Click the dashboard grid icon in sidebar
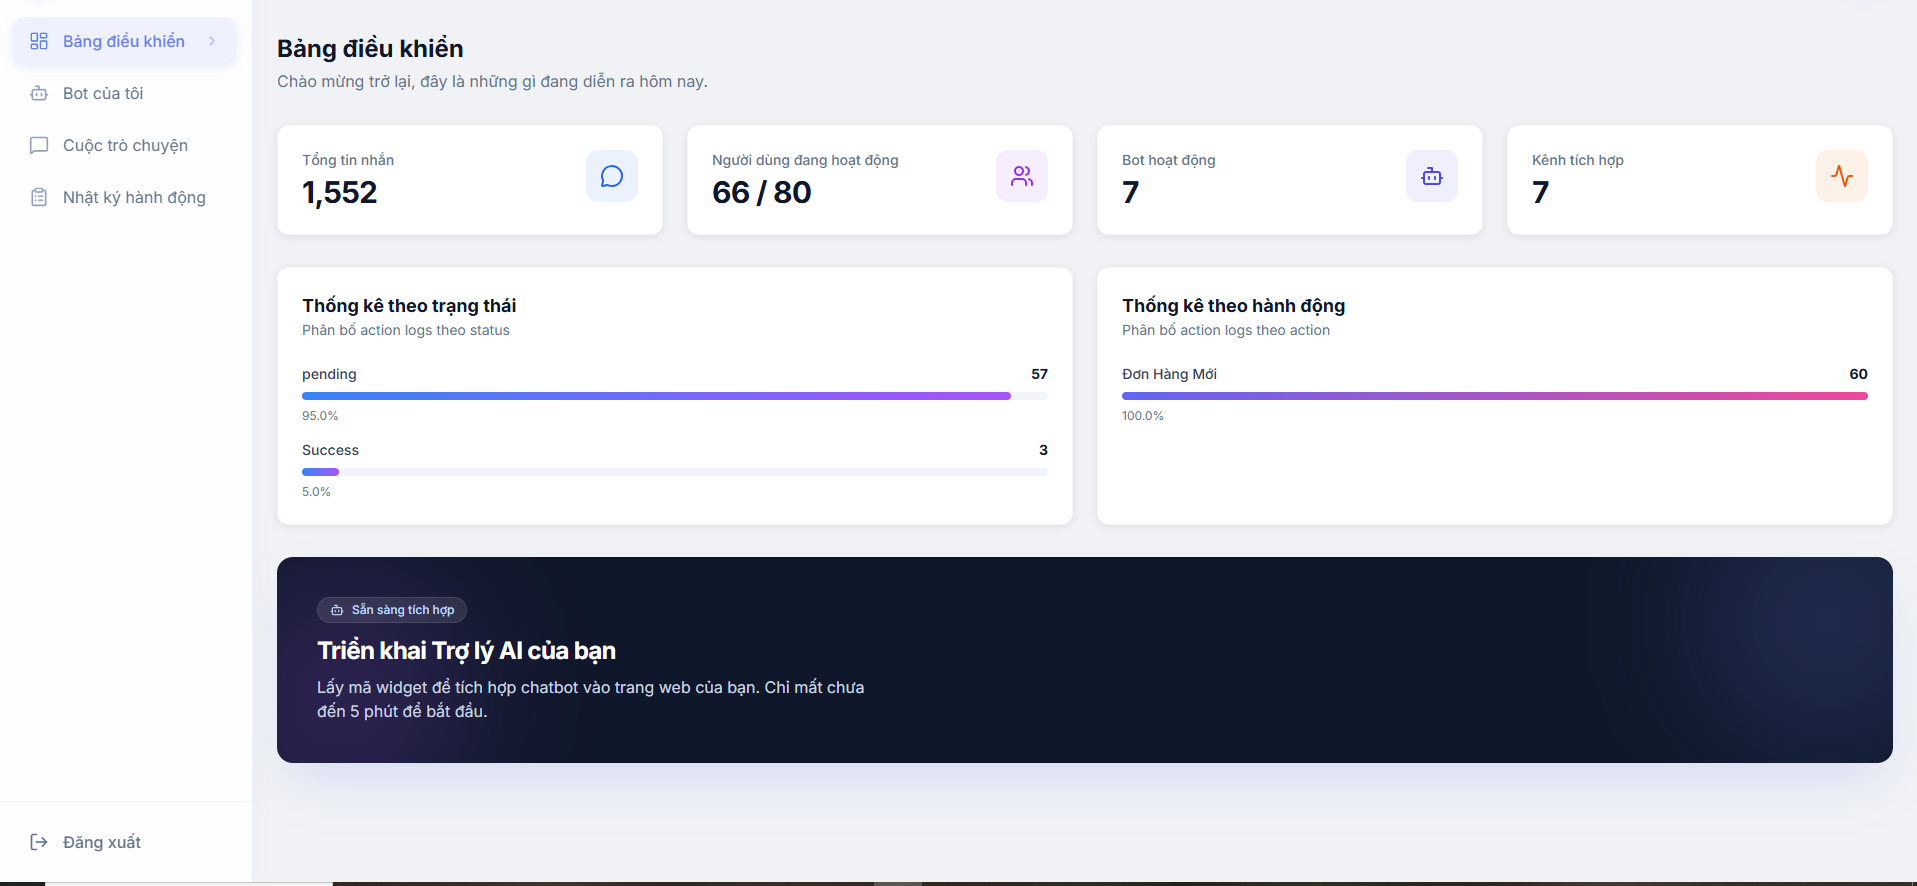The image size is (1917, 886). pos(39,41)
